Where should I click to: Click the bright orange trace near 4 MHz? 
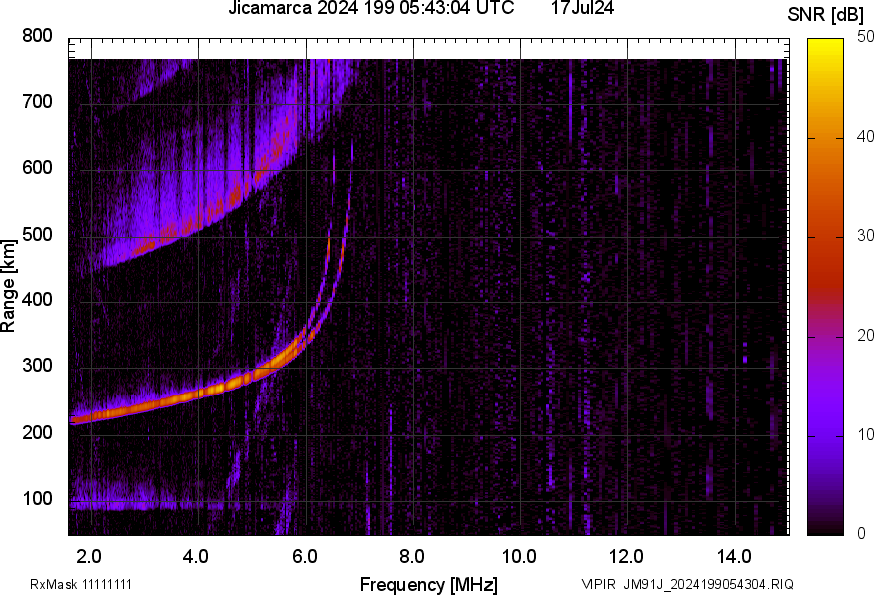pyautogui.click(x=200, y=393)
